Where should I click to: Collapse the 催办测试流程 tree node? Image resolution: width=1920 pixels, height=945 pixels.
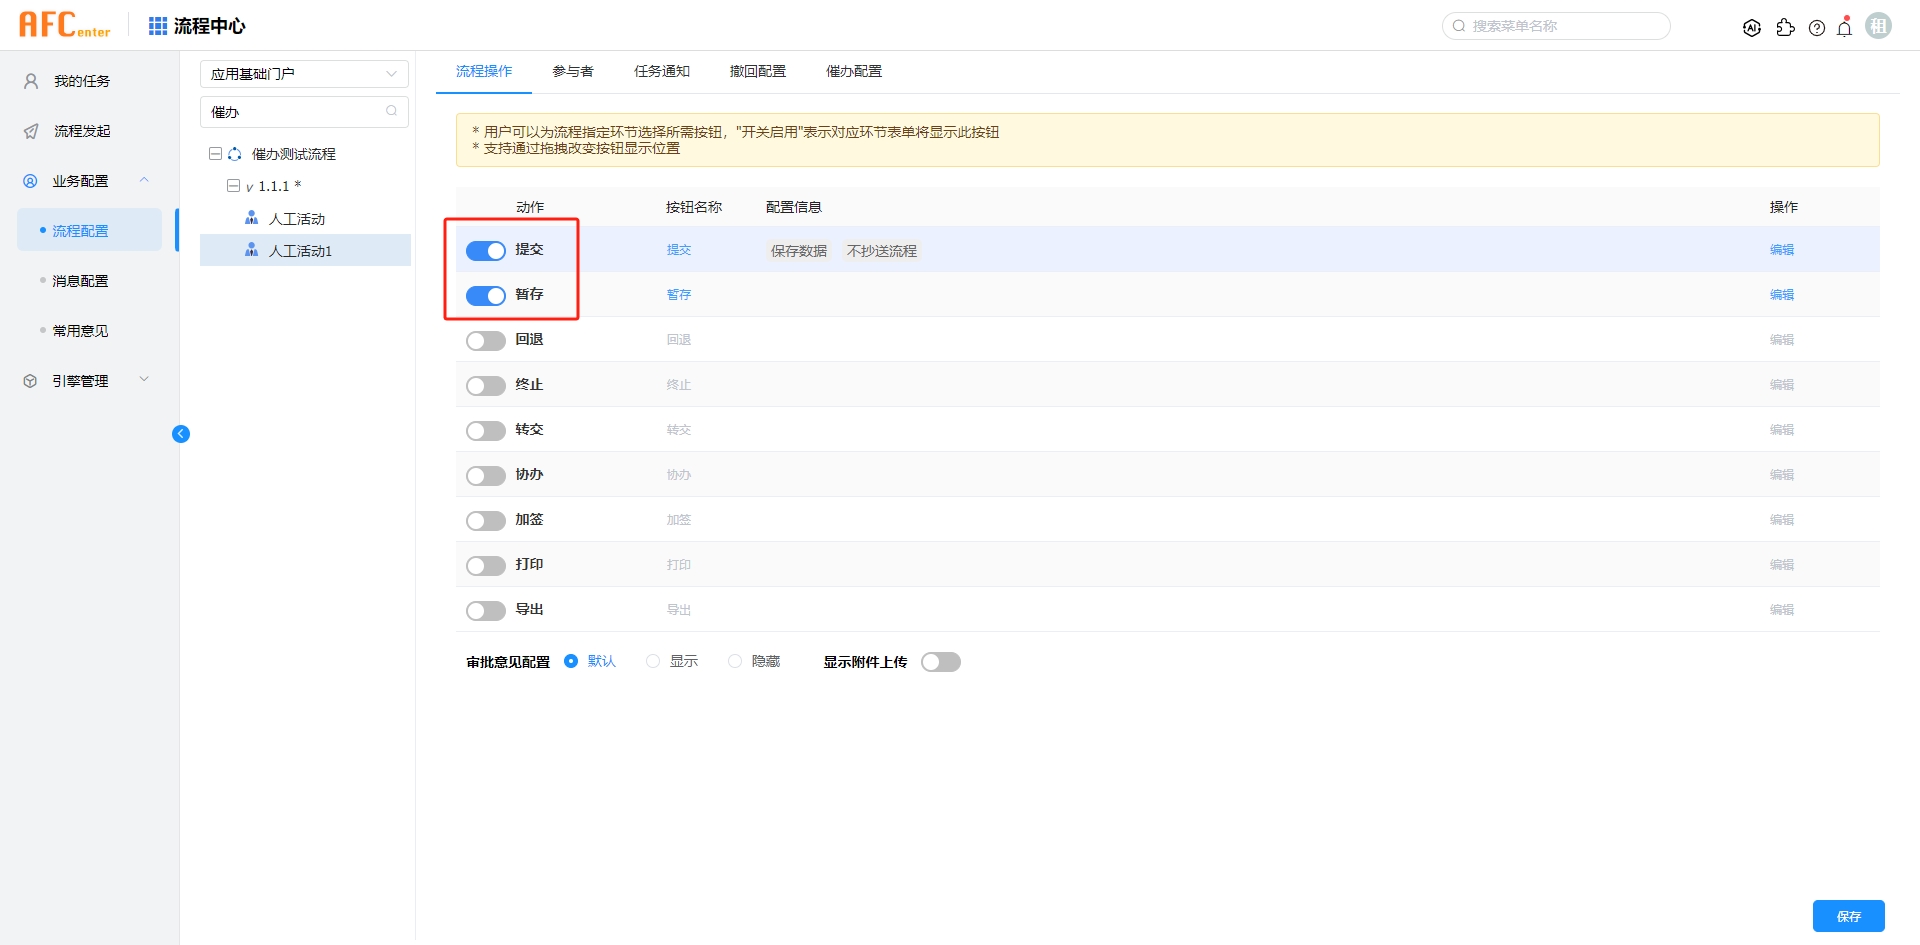pos(215,154)
